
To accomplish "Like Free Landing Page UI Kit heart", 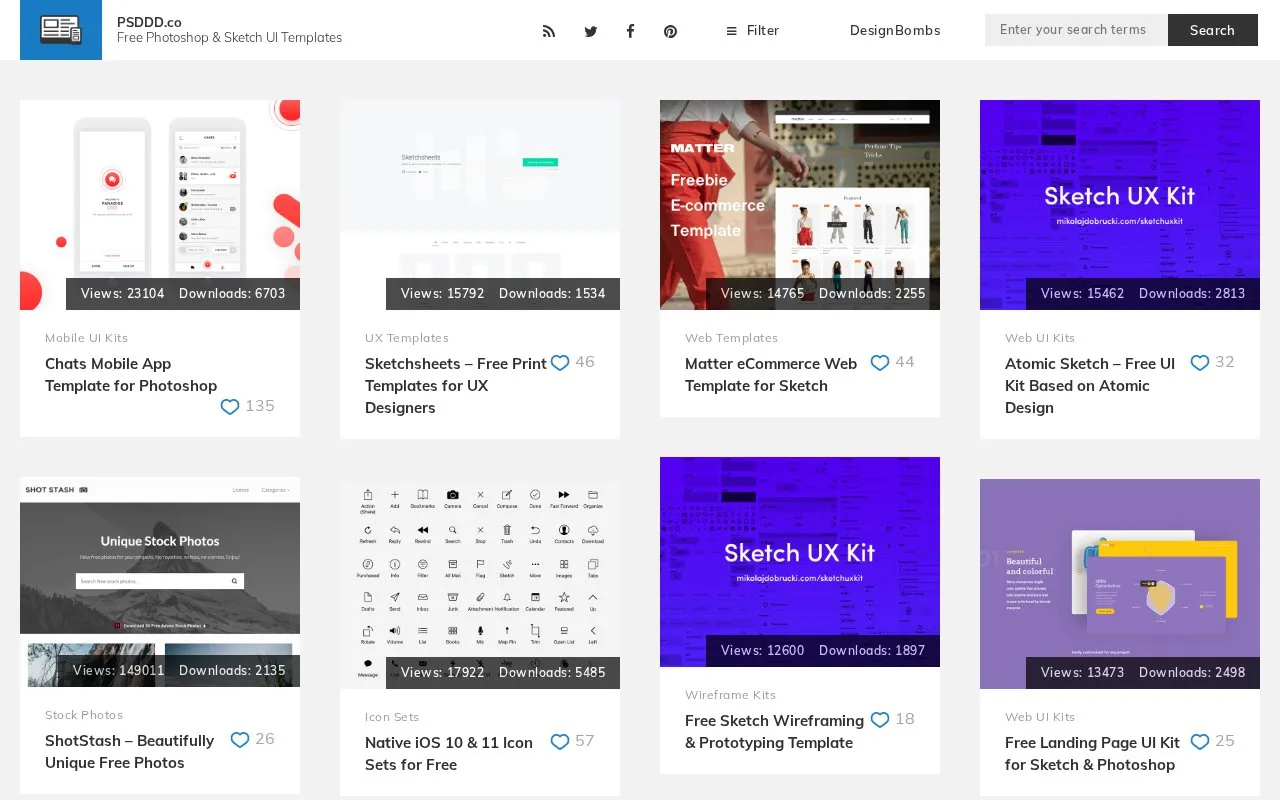I will click(x=1200, y=742).
